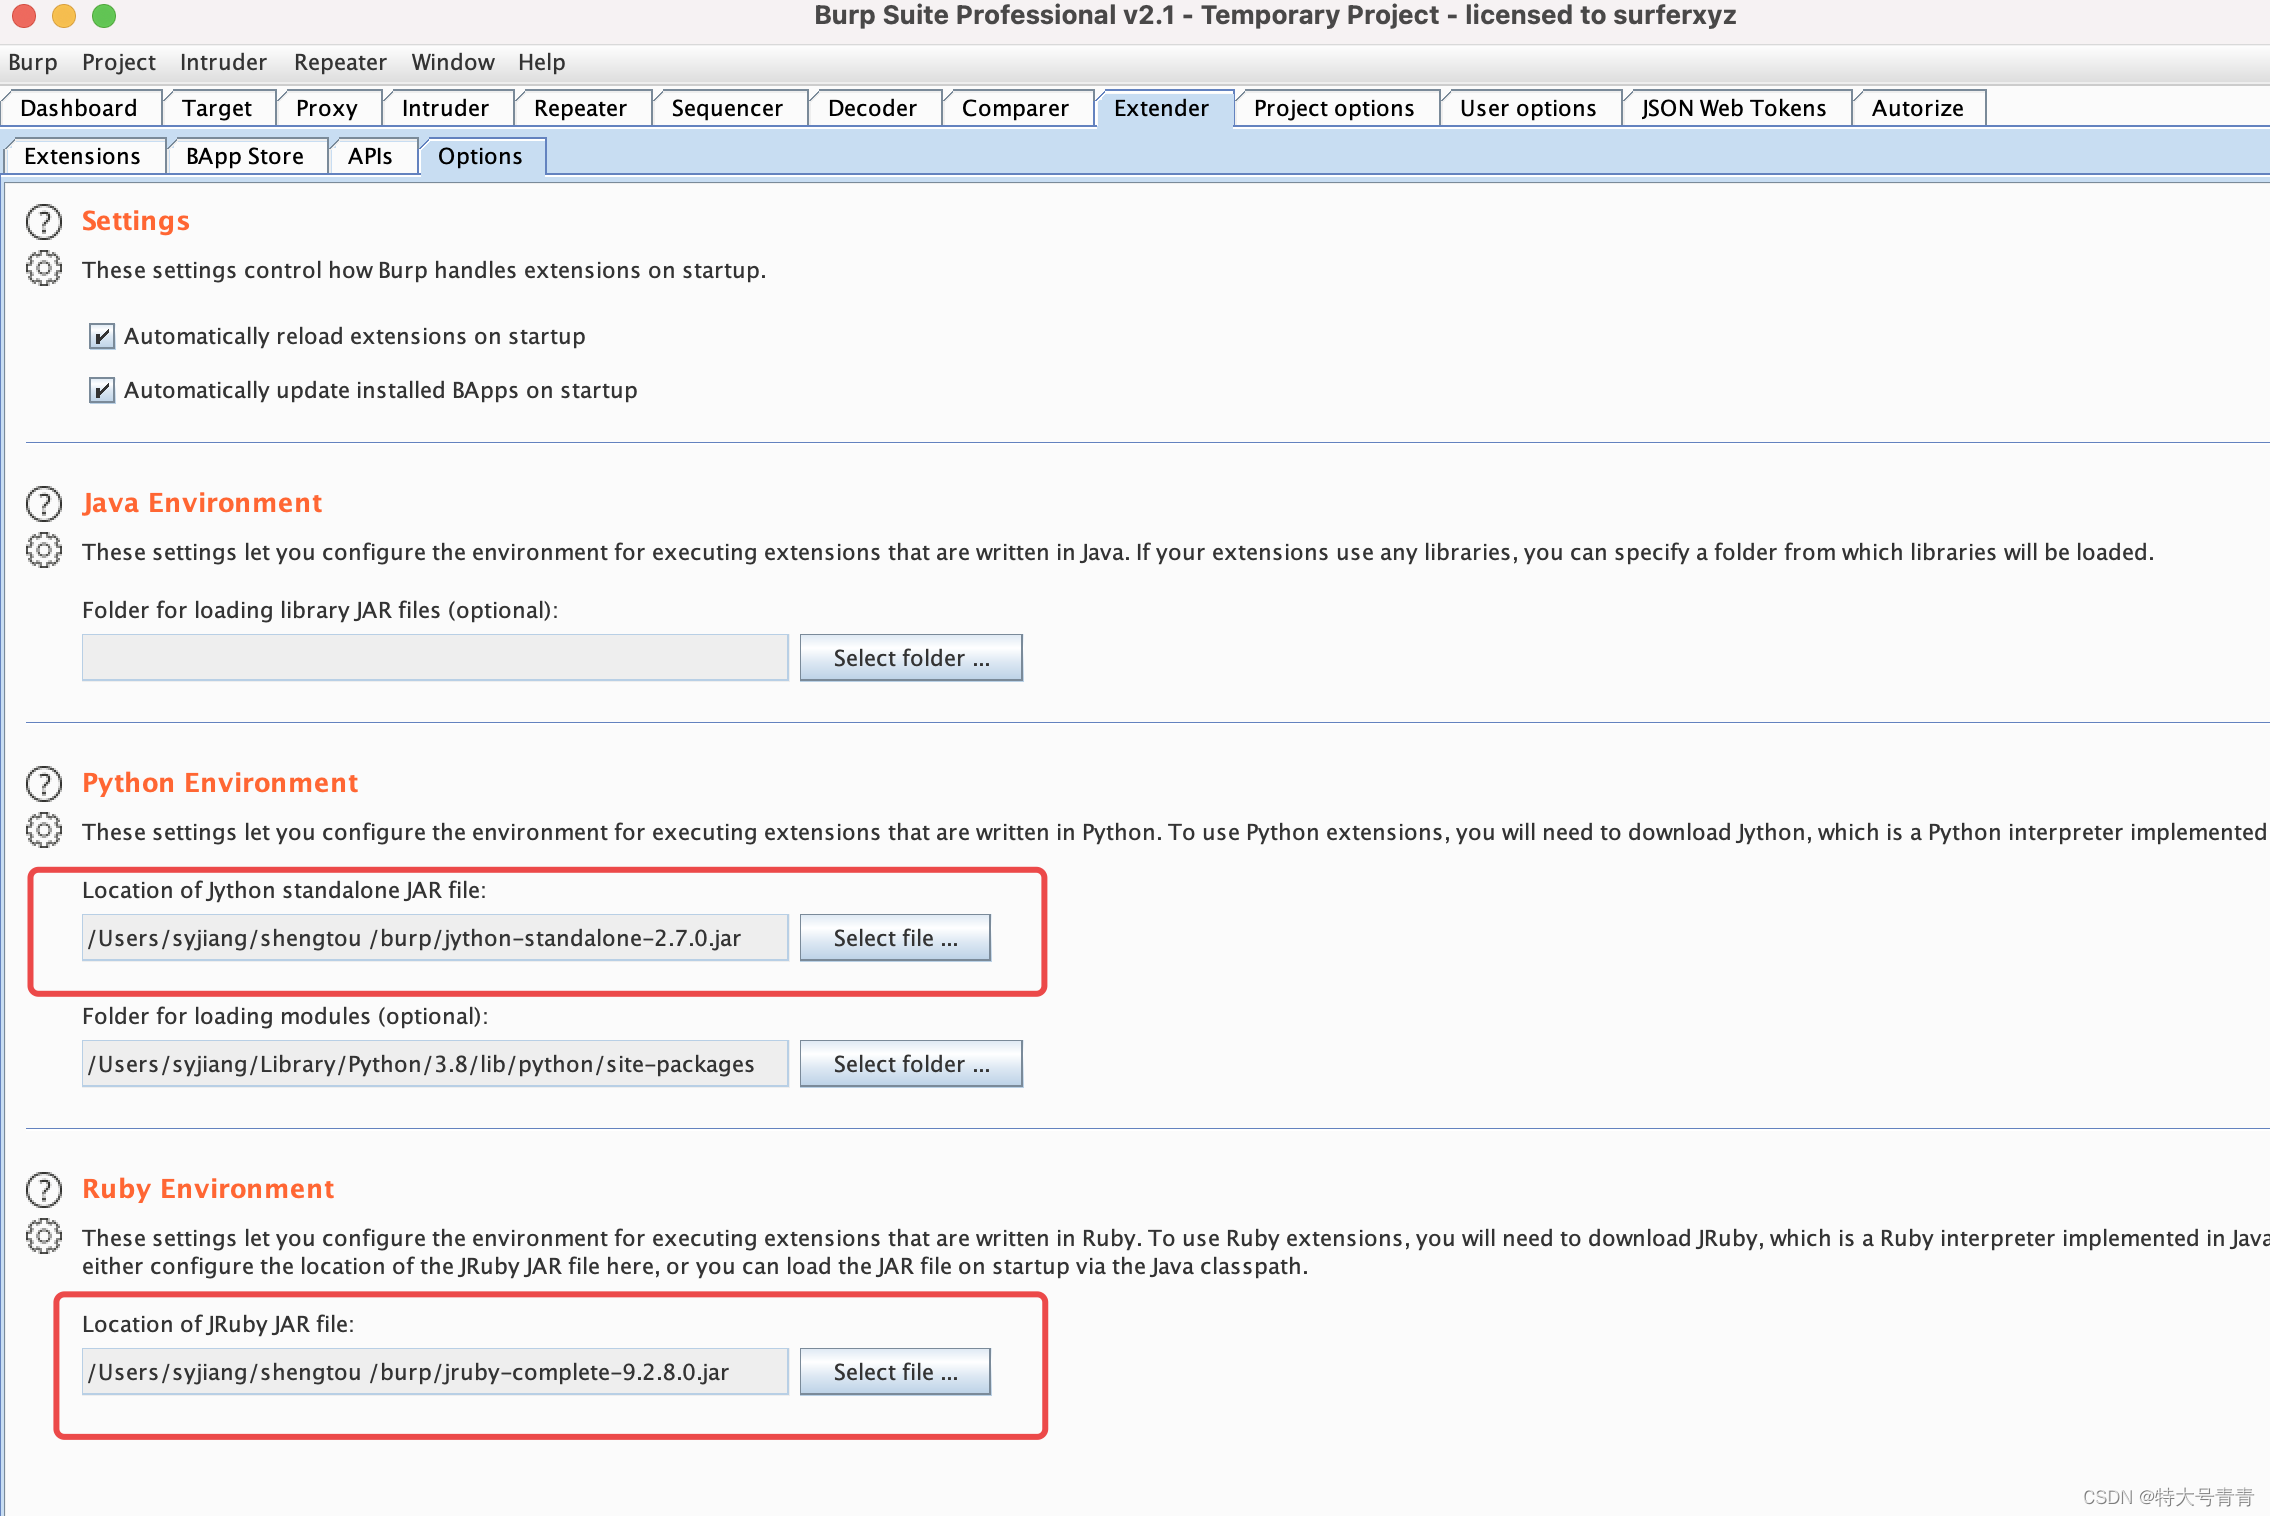Open the Window menu
Screen dimensions: 2270x1516
[x=453, y=62]
